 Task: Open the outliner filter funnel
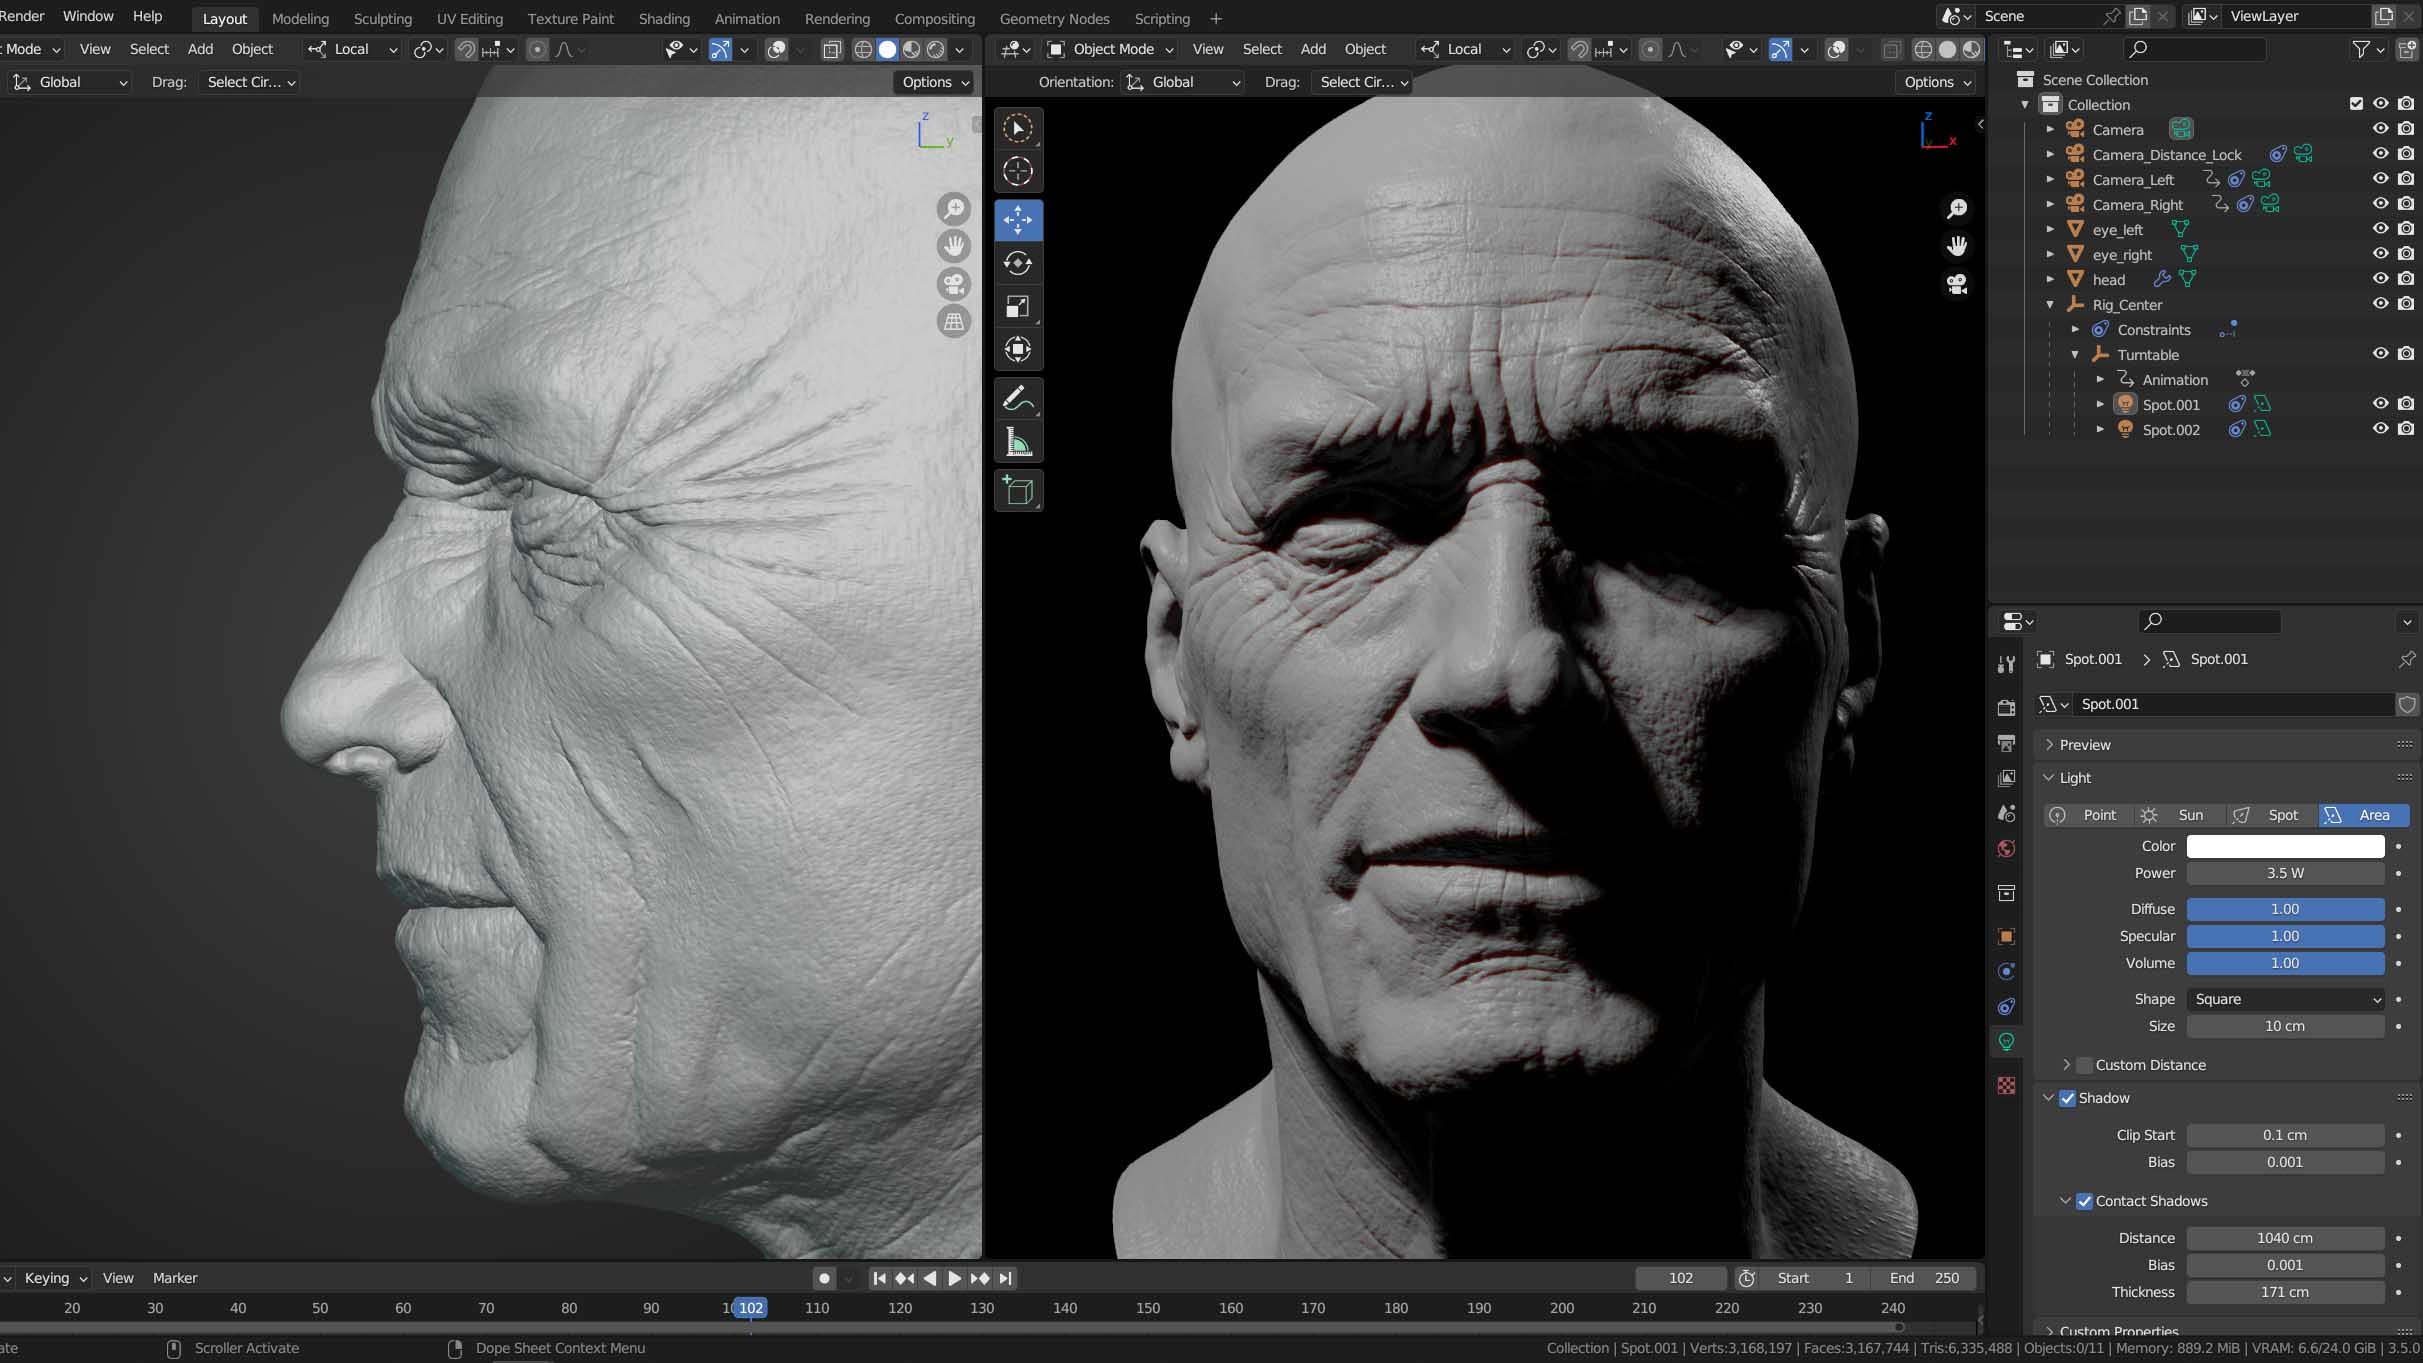2361,49
